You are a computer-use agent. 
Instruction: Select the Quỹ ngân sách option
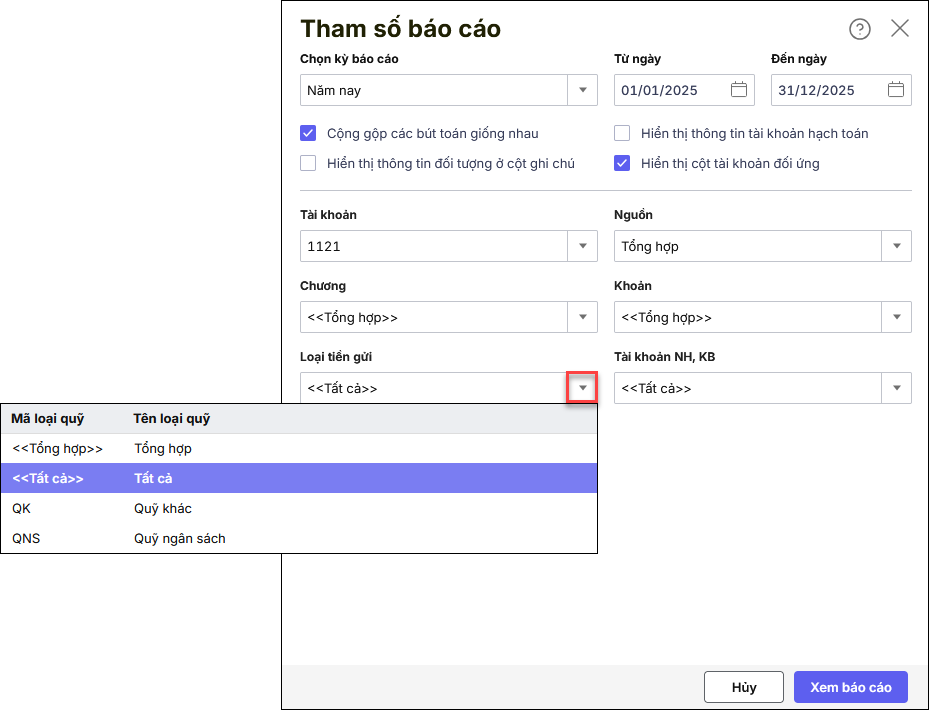180,539
